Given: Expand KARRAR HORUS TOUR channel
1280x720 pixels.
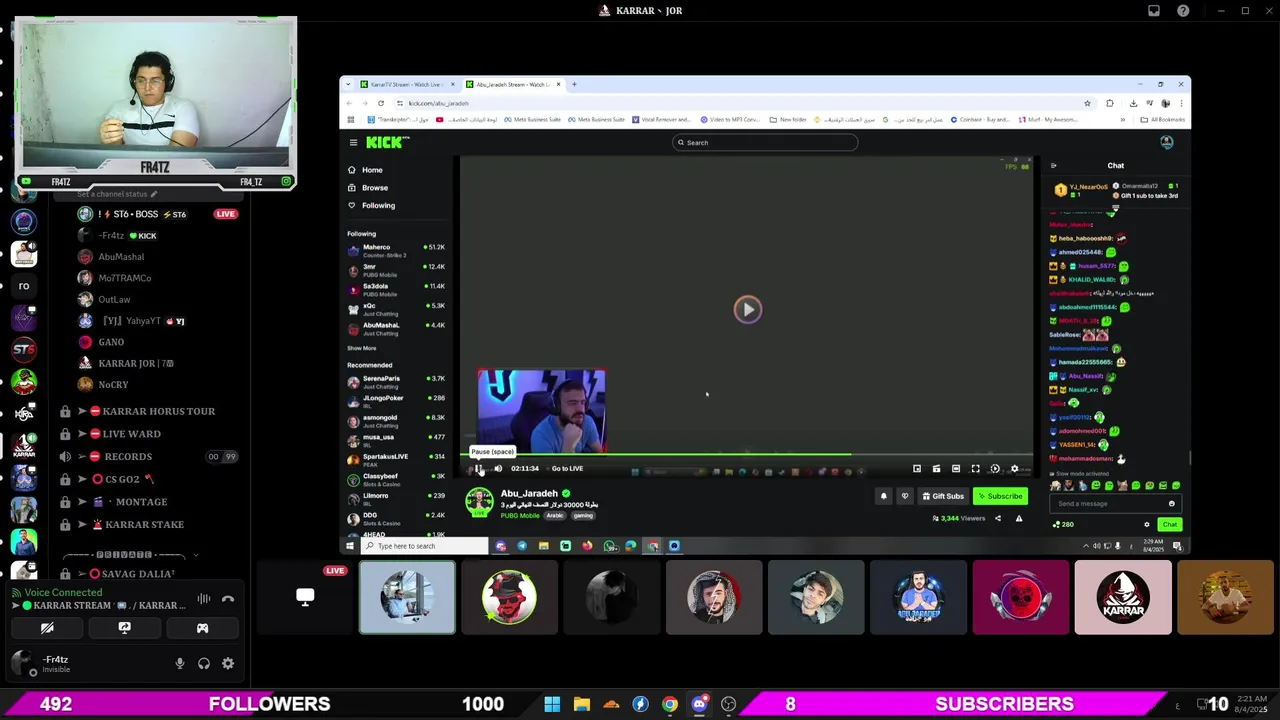Looking at the screenshot, I should click(148, 411).
